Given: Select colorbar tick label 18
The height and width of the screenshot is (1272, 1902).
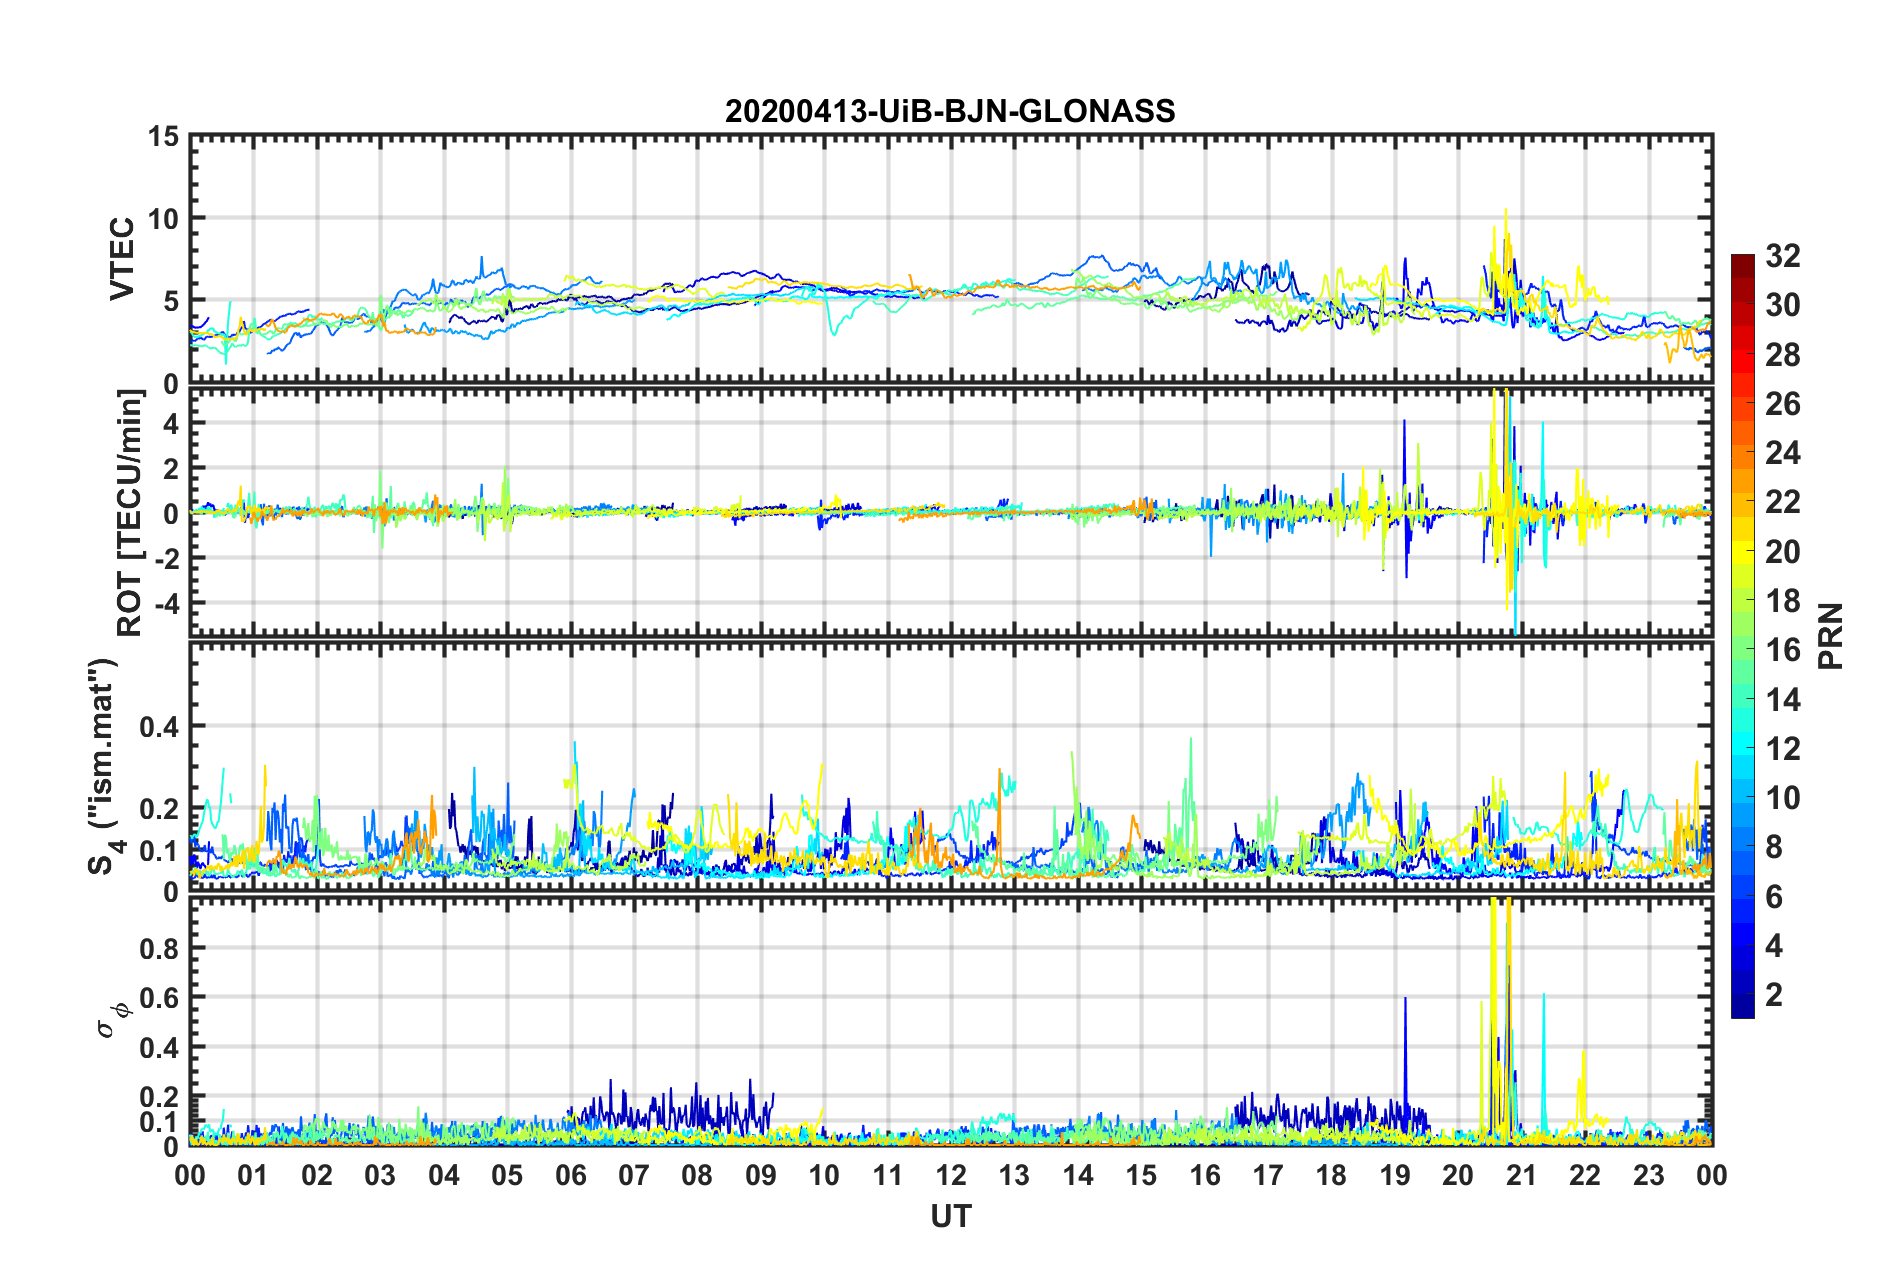Looking at the screenshot, I should pos(1782,601).
